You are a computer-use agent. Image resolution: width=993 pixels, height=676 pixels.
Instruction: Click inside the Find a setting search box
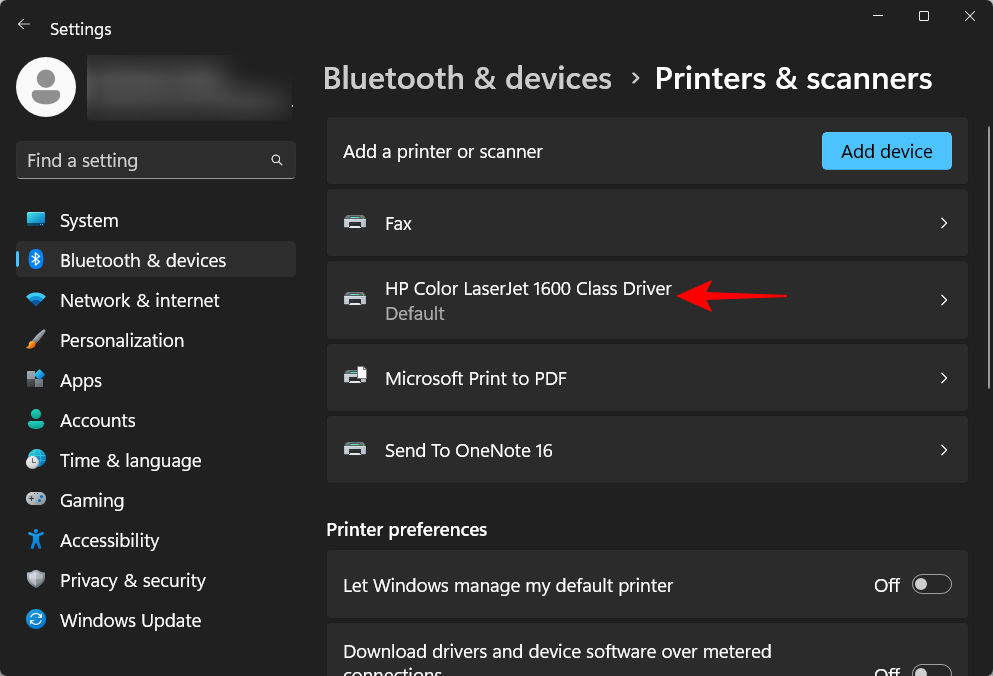(x=155, y=160)
